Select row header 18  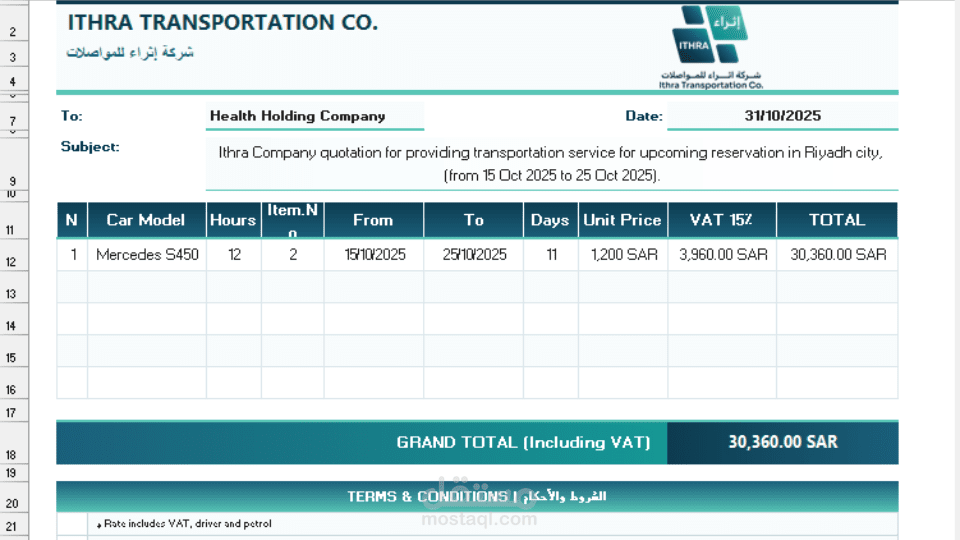click(13, 443)
